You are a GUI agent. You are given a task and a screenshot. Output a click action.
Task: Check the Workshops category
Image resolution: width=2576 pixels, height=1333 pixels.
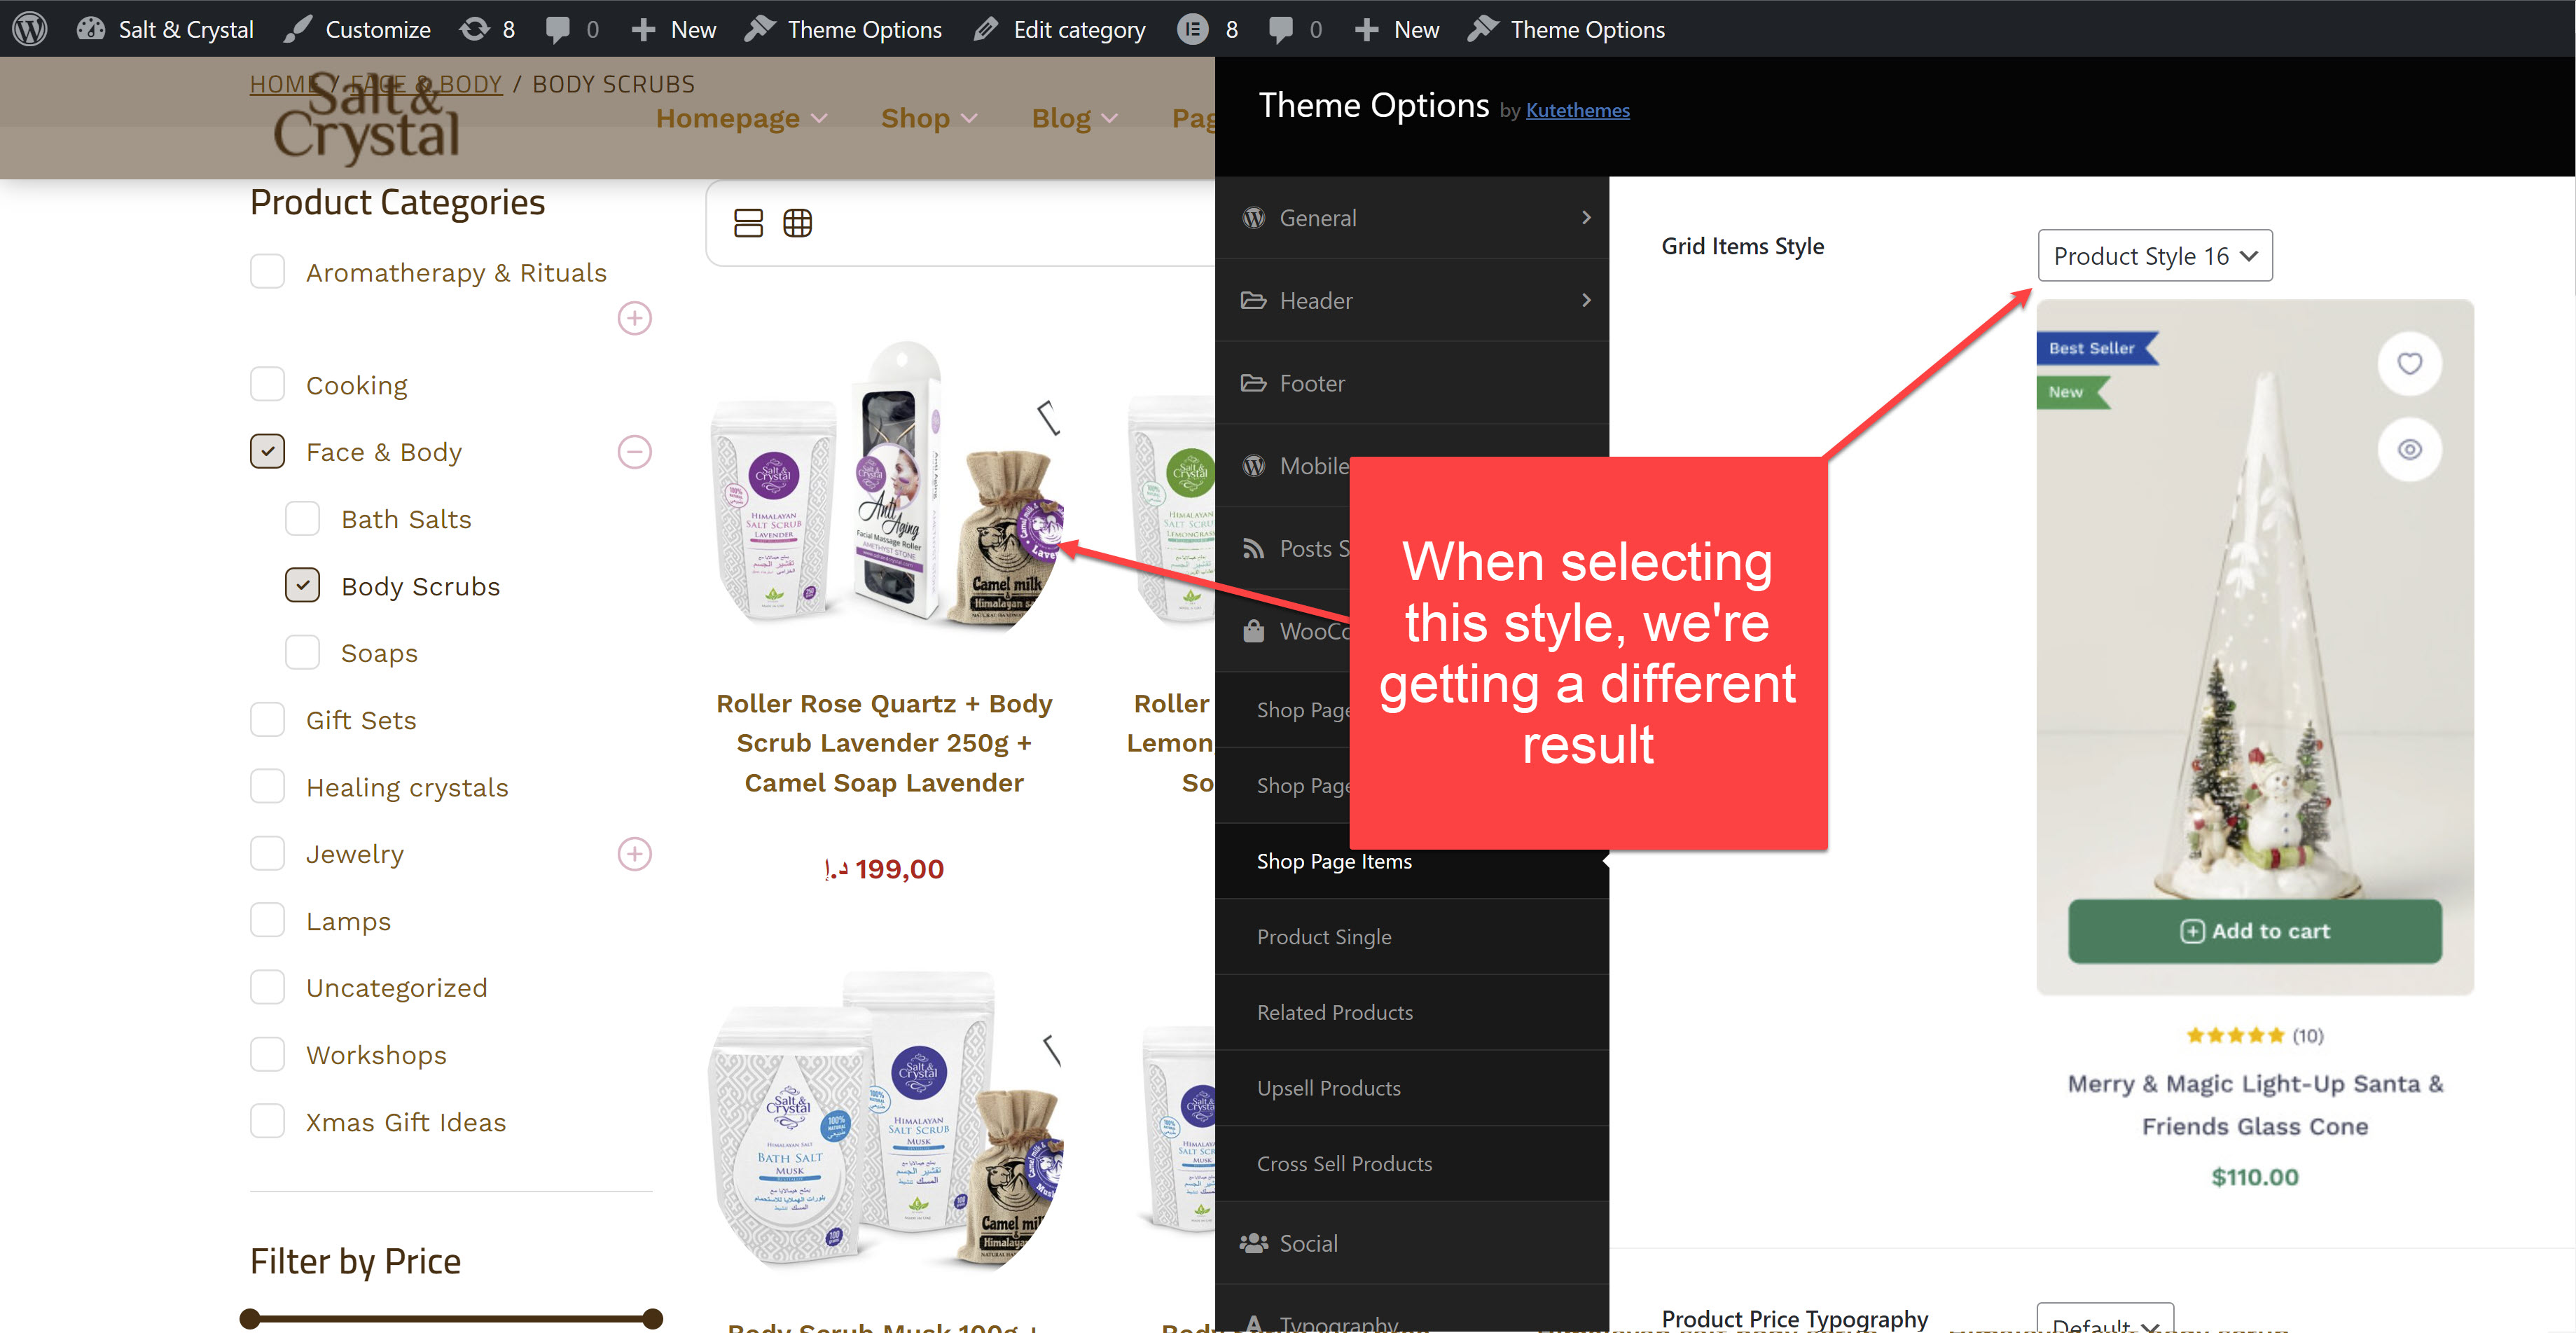267,1054
